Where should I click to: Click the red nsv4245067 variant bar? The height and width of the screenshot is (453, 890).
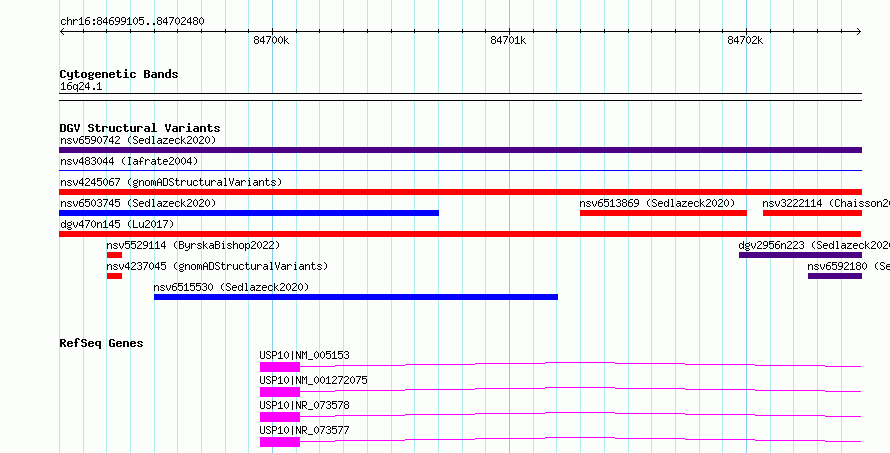[460, 192]
